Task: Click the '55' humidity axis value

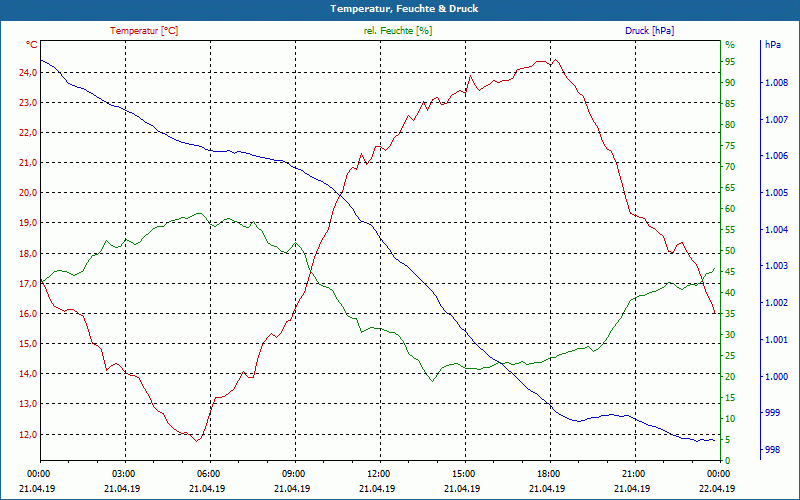Action: (x=730, y=230)
